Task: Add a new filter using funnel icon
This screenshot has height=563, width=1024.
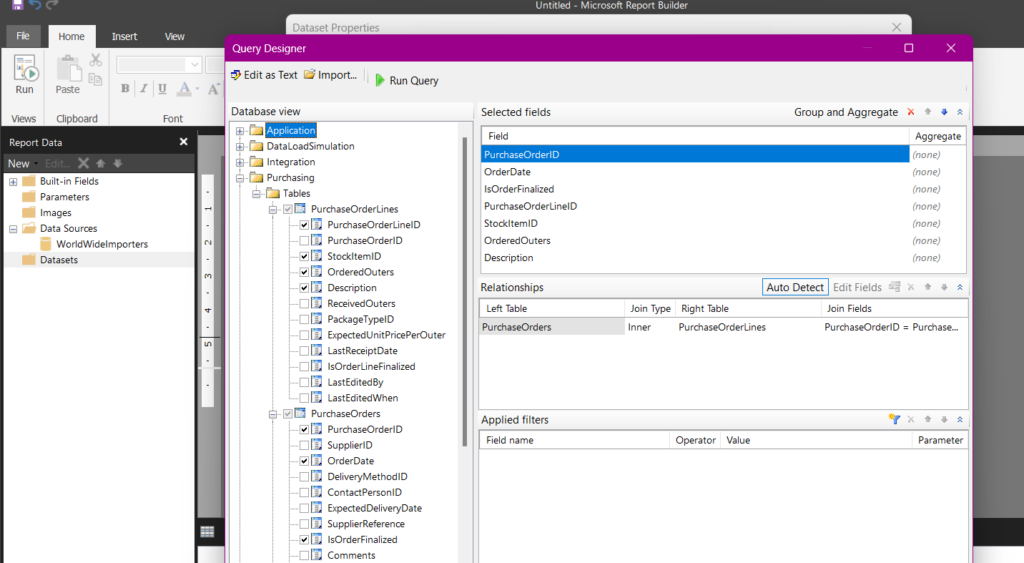Action: point(895,419)
